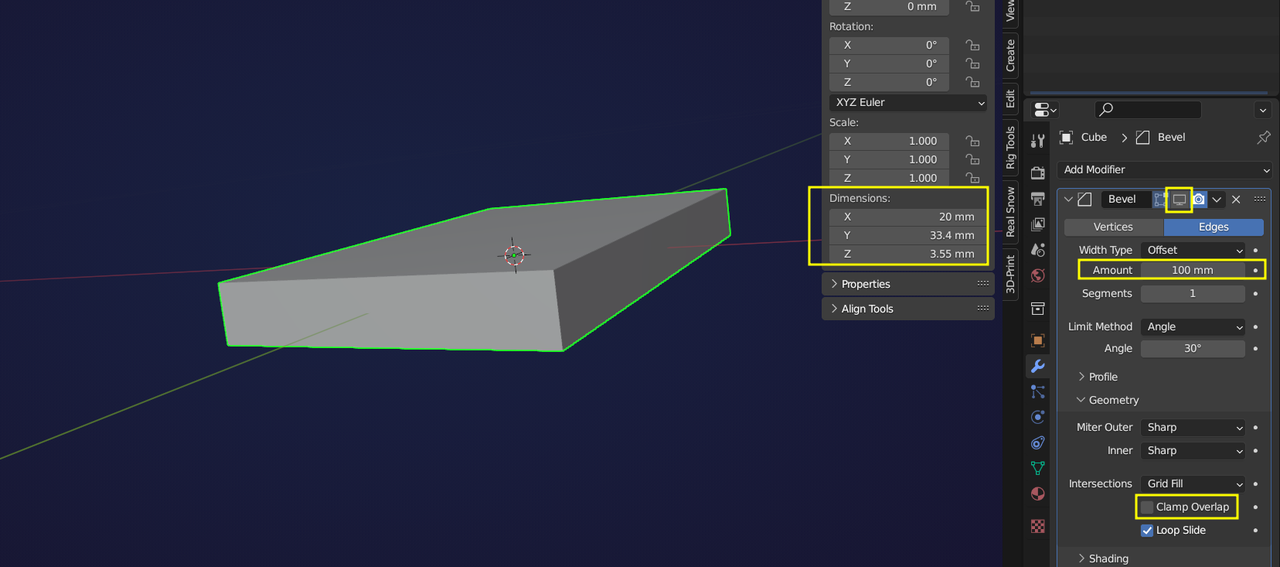Open the Modifiers wrench tab icon
Screen dimensions: 1280x567
pos(1038,366)
